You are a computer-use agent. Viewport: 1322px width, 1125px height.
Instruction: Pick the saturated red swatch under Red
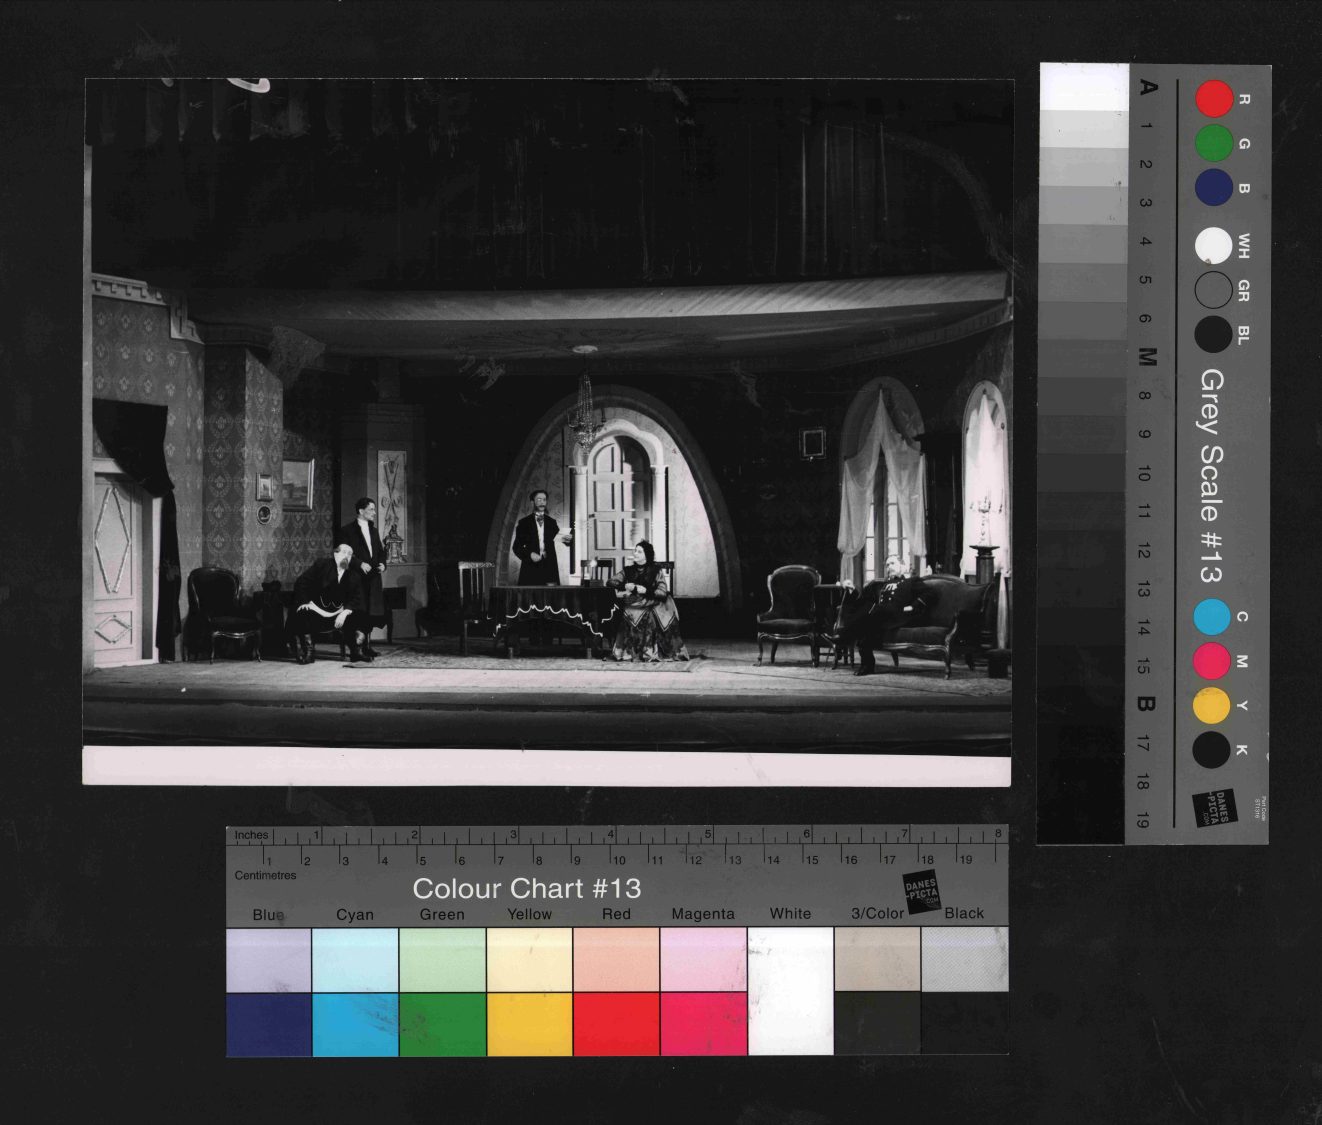616,1023
